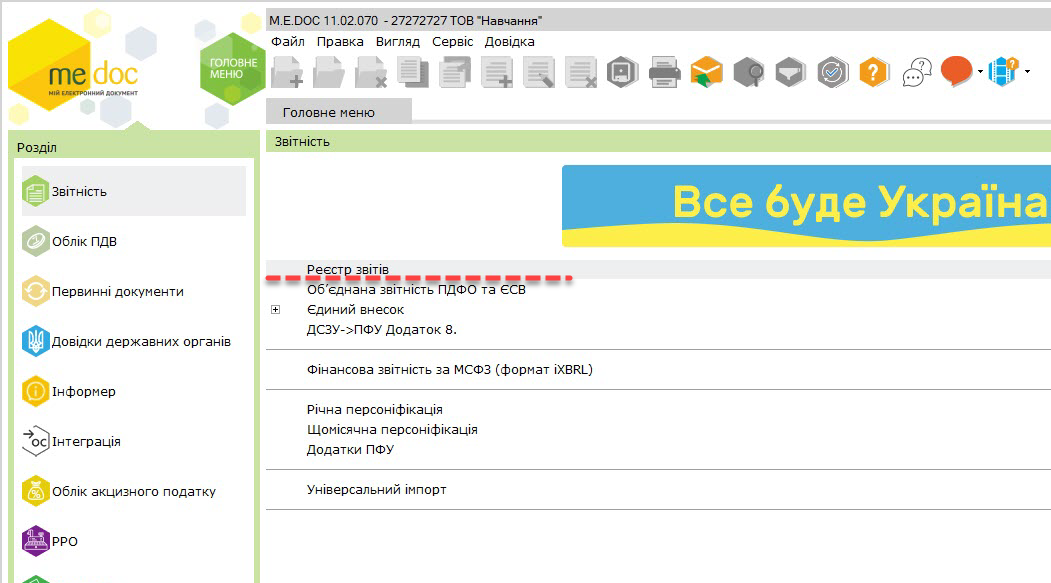Click the orange question mark help icon
1051x583 pixels.
tap(873, 72)
